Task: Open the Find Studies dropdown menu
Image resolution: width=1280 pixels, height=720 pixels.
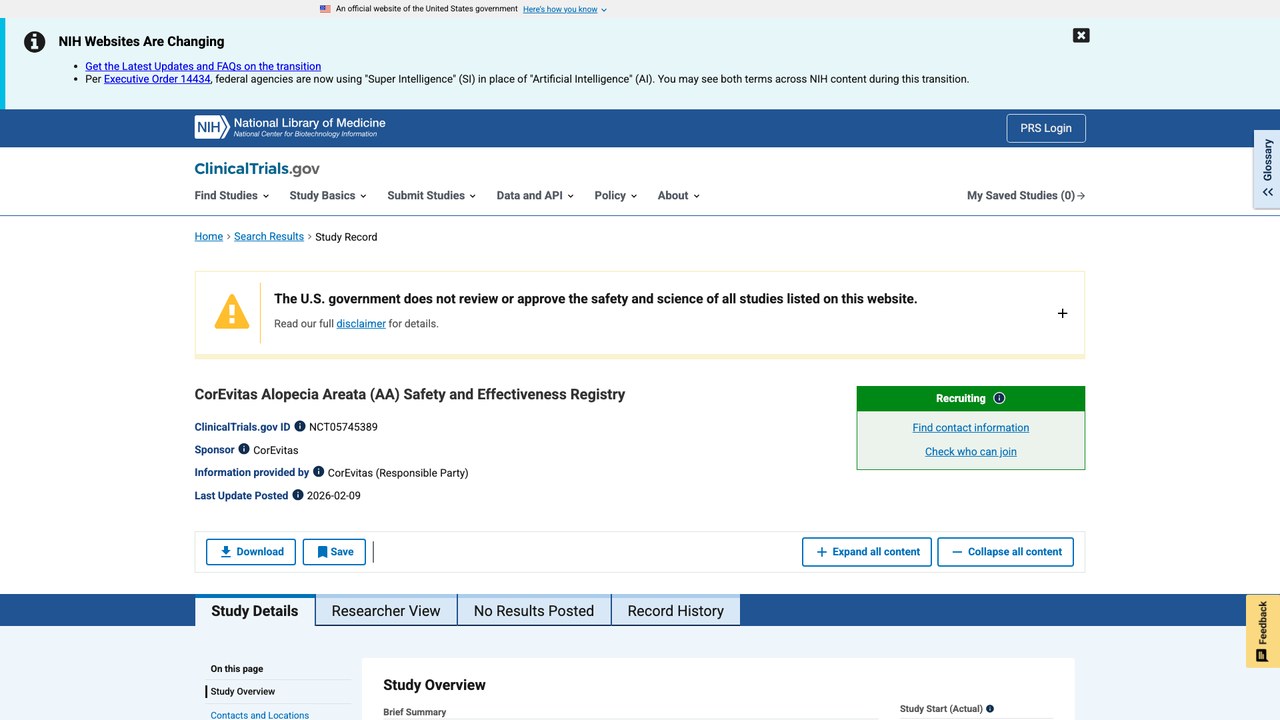Action: [231, 196]
